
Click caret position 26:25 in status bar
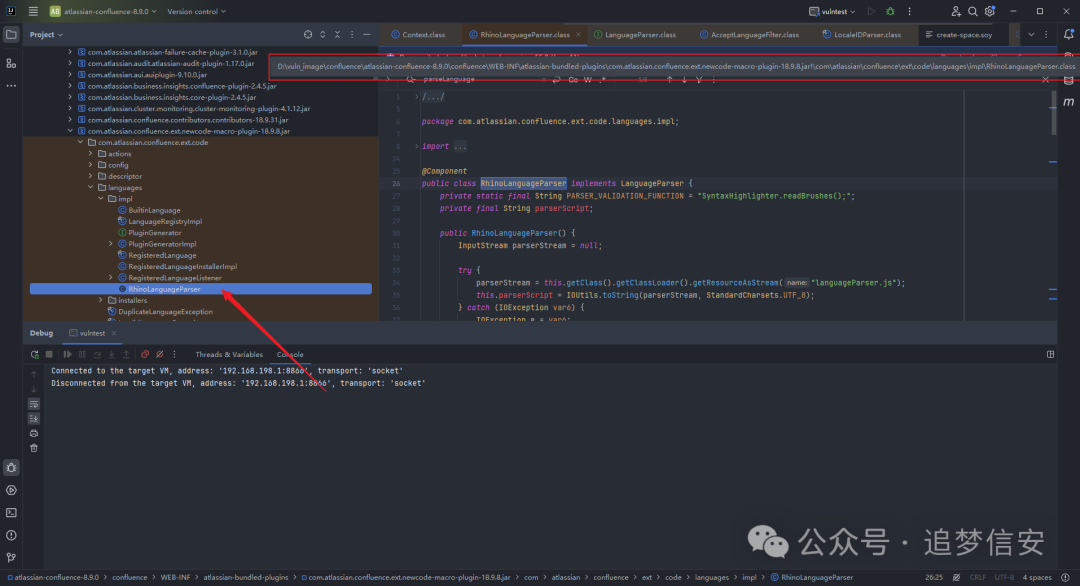[934, 578]
